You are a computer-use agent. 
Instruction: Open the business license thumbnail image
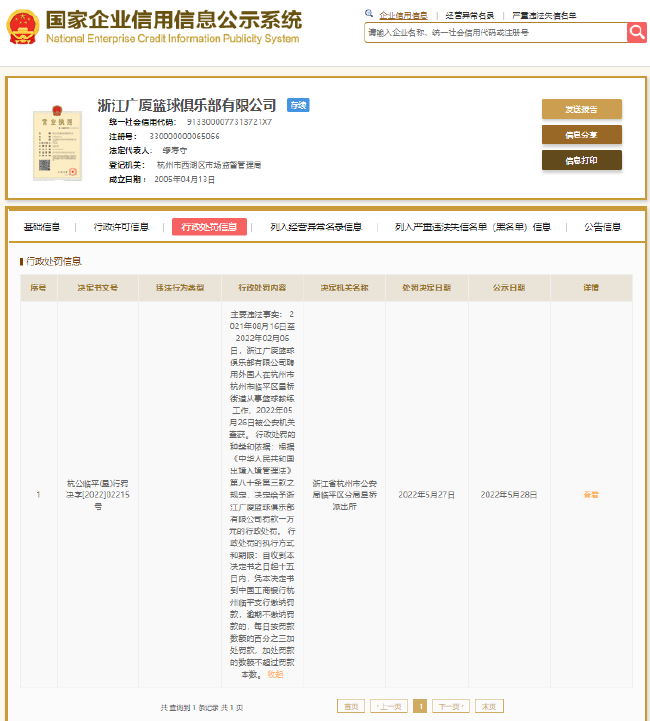[57, 143]
